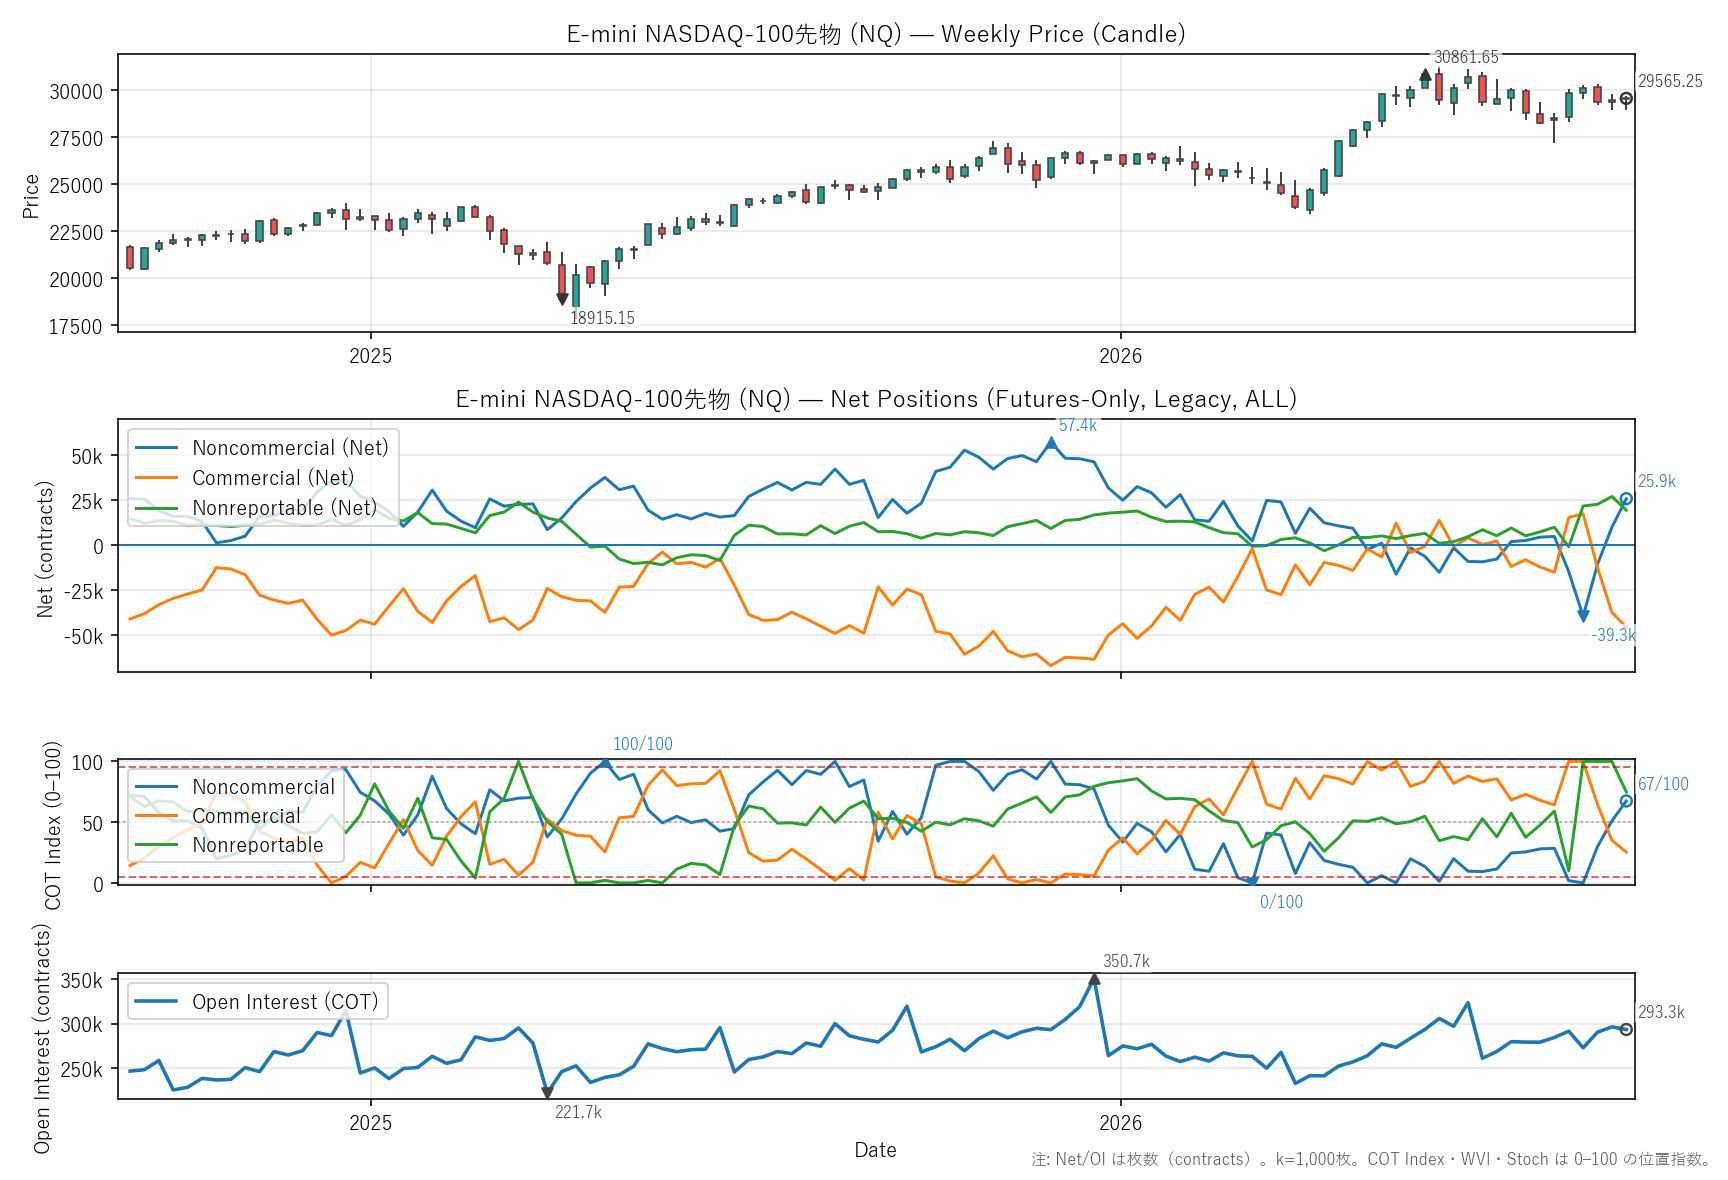The image size is (1728, 1180).
Task: Click the 29565.25 latest price label
Action: (x=1670, y=81)
